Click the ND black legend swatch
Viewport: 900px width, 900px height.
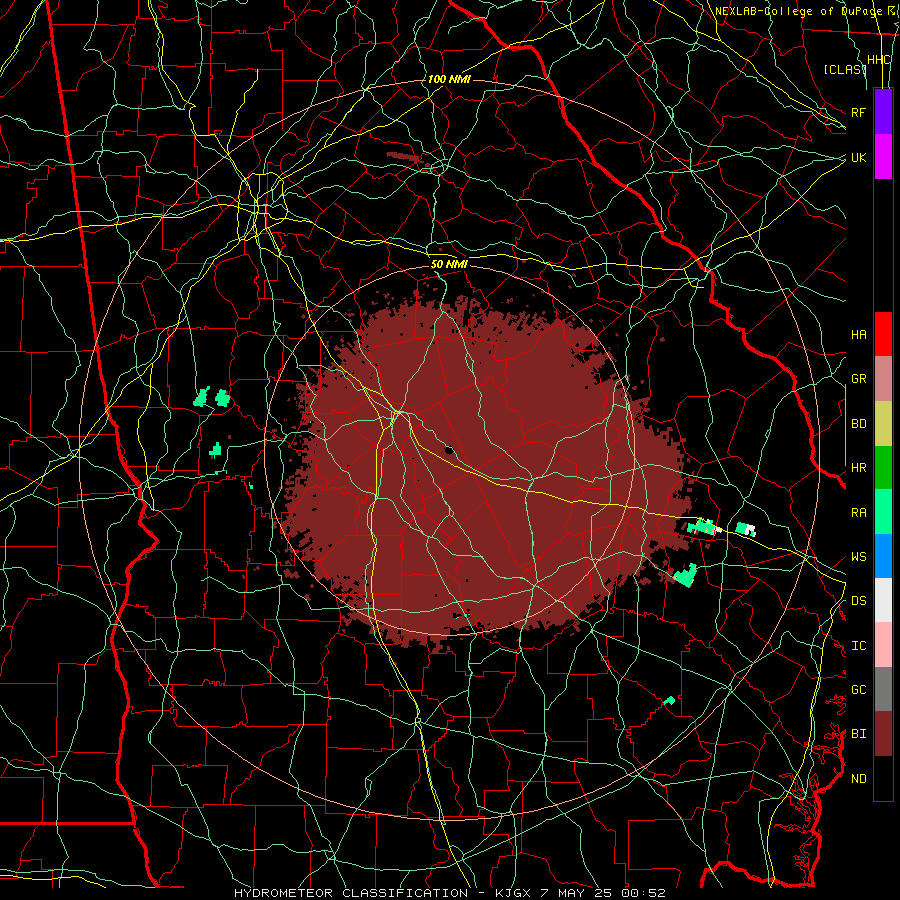[883, 778]
